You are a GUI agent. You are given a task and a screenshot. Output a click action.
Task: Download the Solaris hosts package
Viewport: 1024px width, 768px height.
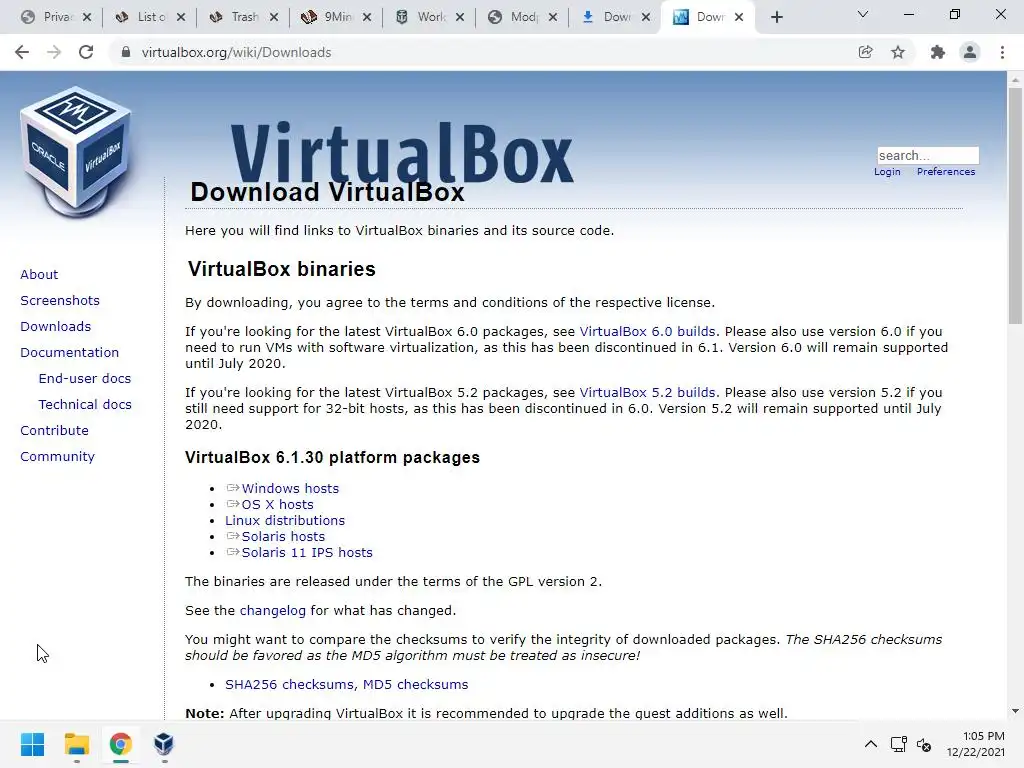coord(283,537)
